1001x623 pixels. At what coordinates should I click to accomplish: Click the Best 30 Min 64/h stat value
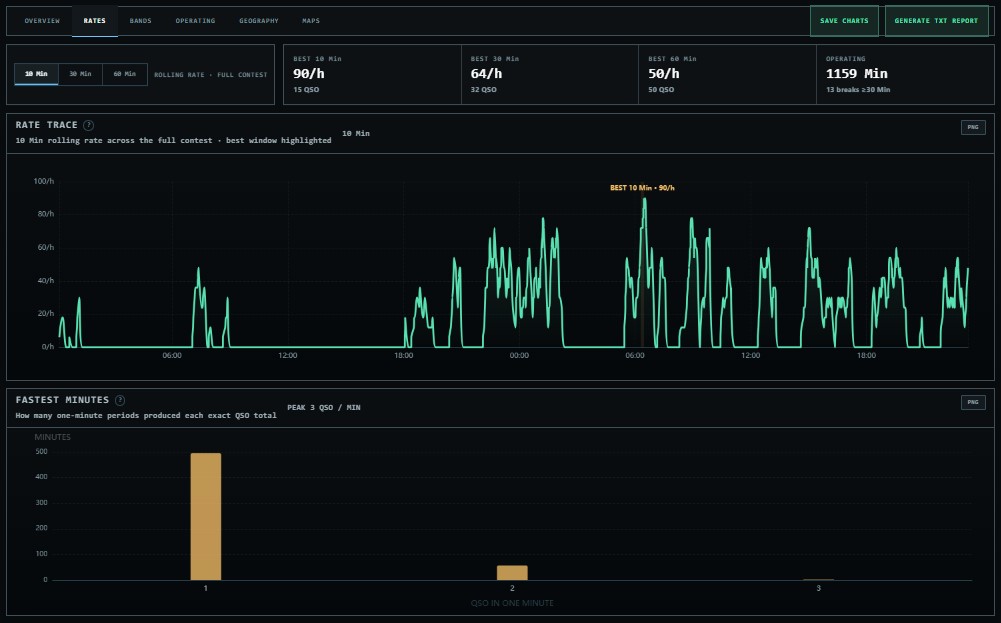486,73
